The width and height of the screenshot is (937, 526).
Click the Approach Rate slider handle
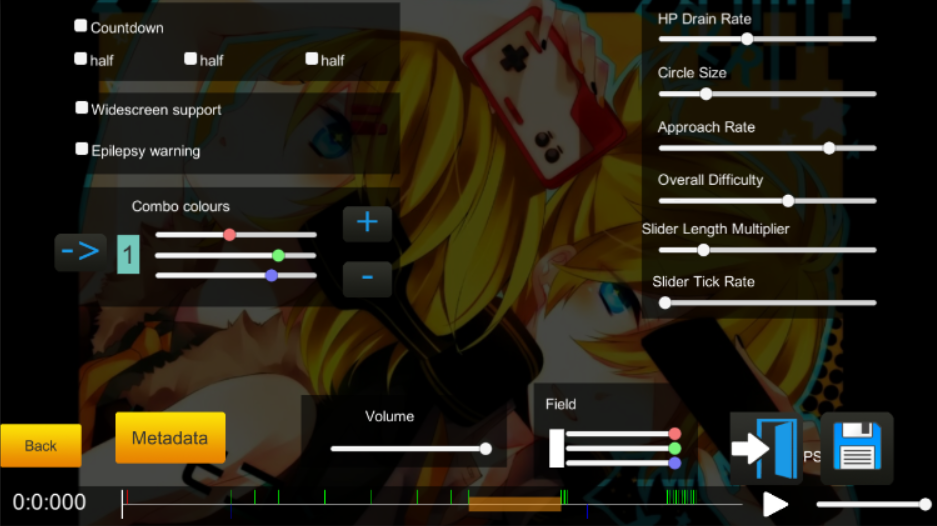829,148
